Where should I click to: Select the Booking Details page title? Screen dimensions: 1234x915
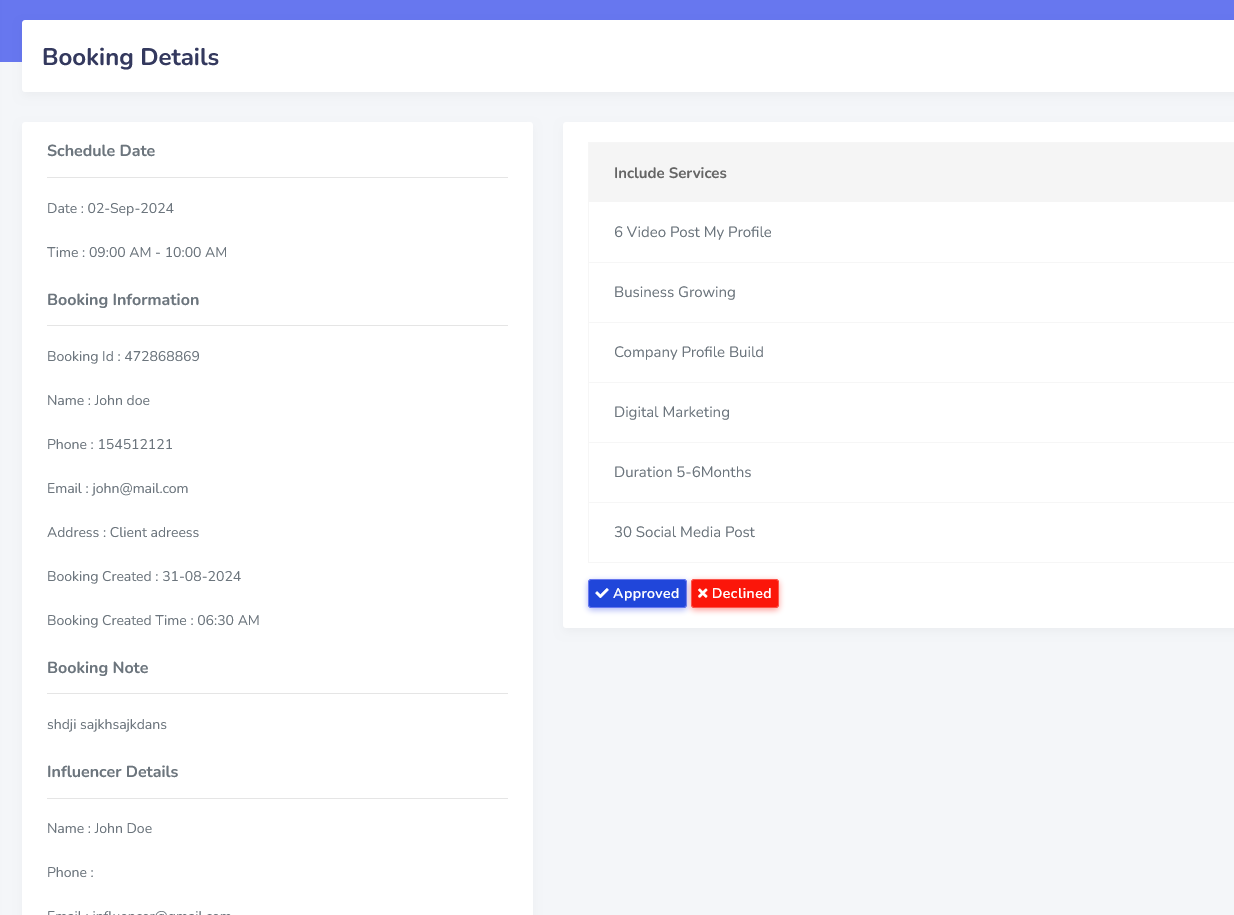130,57
